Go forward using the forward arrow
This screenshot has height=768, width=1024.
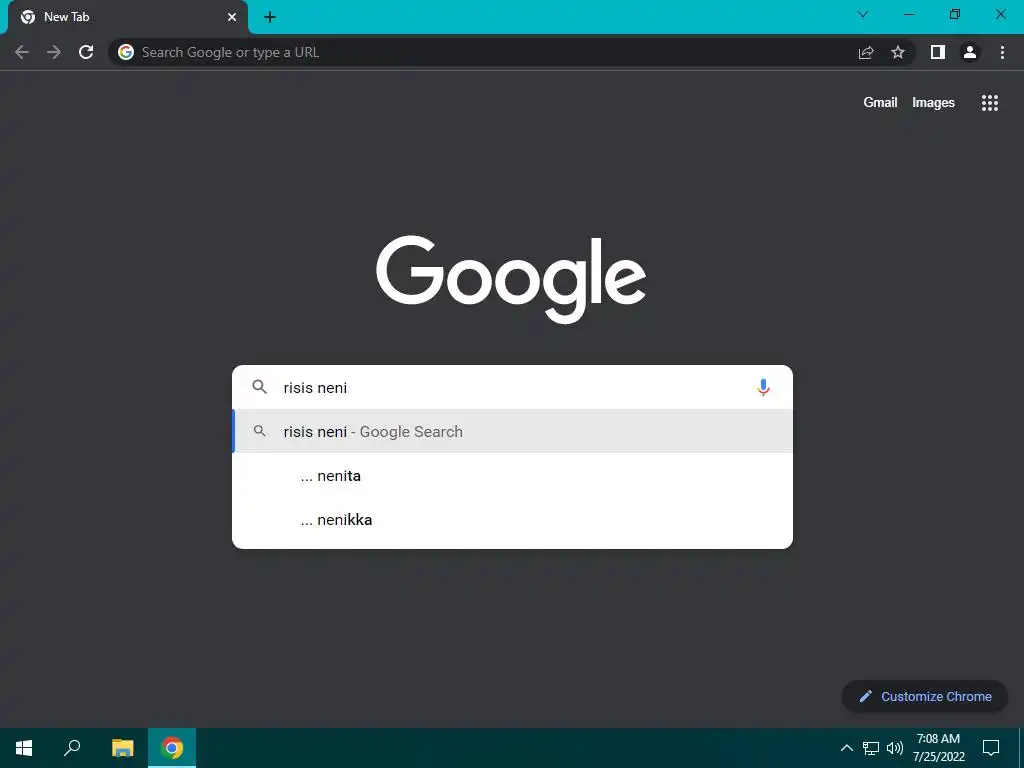54,52
